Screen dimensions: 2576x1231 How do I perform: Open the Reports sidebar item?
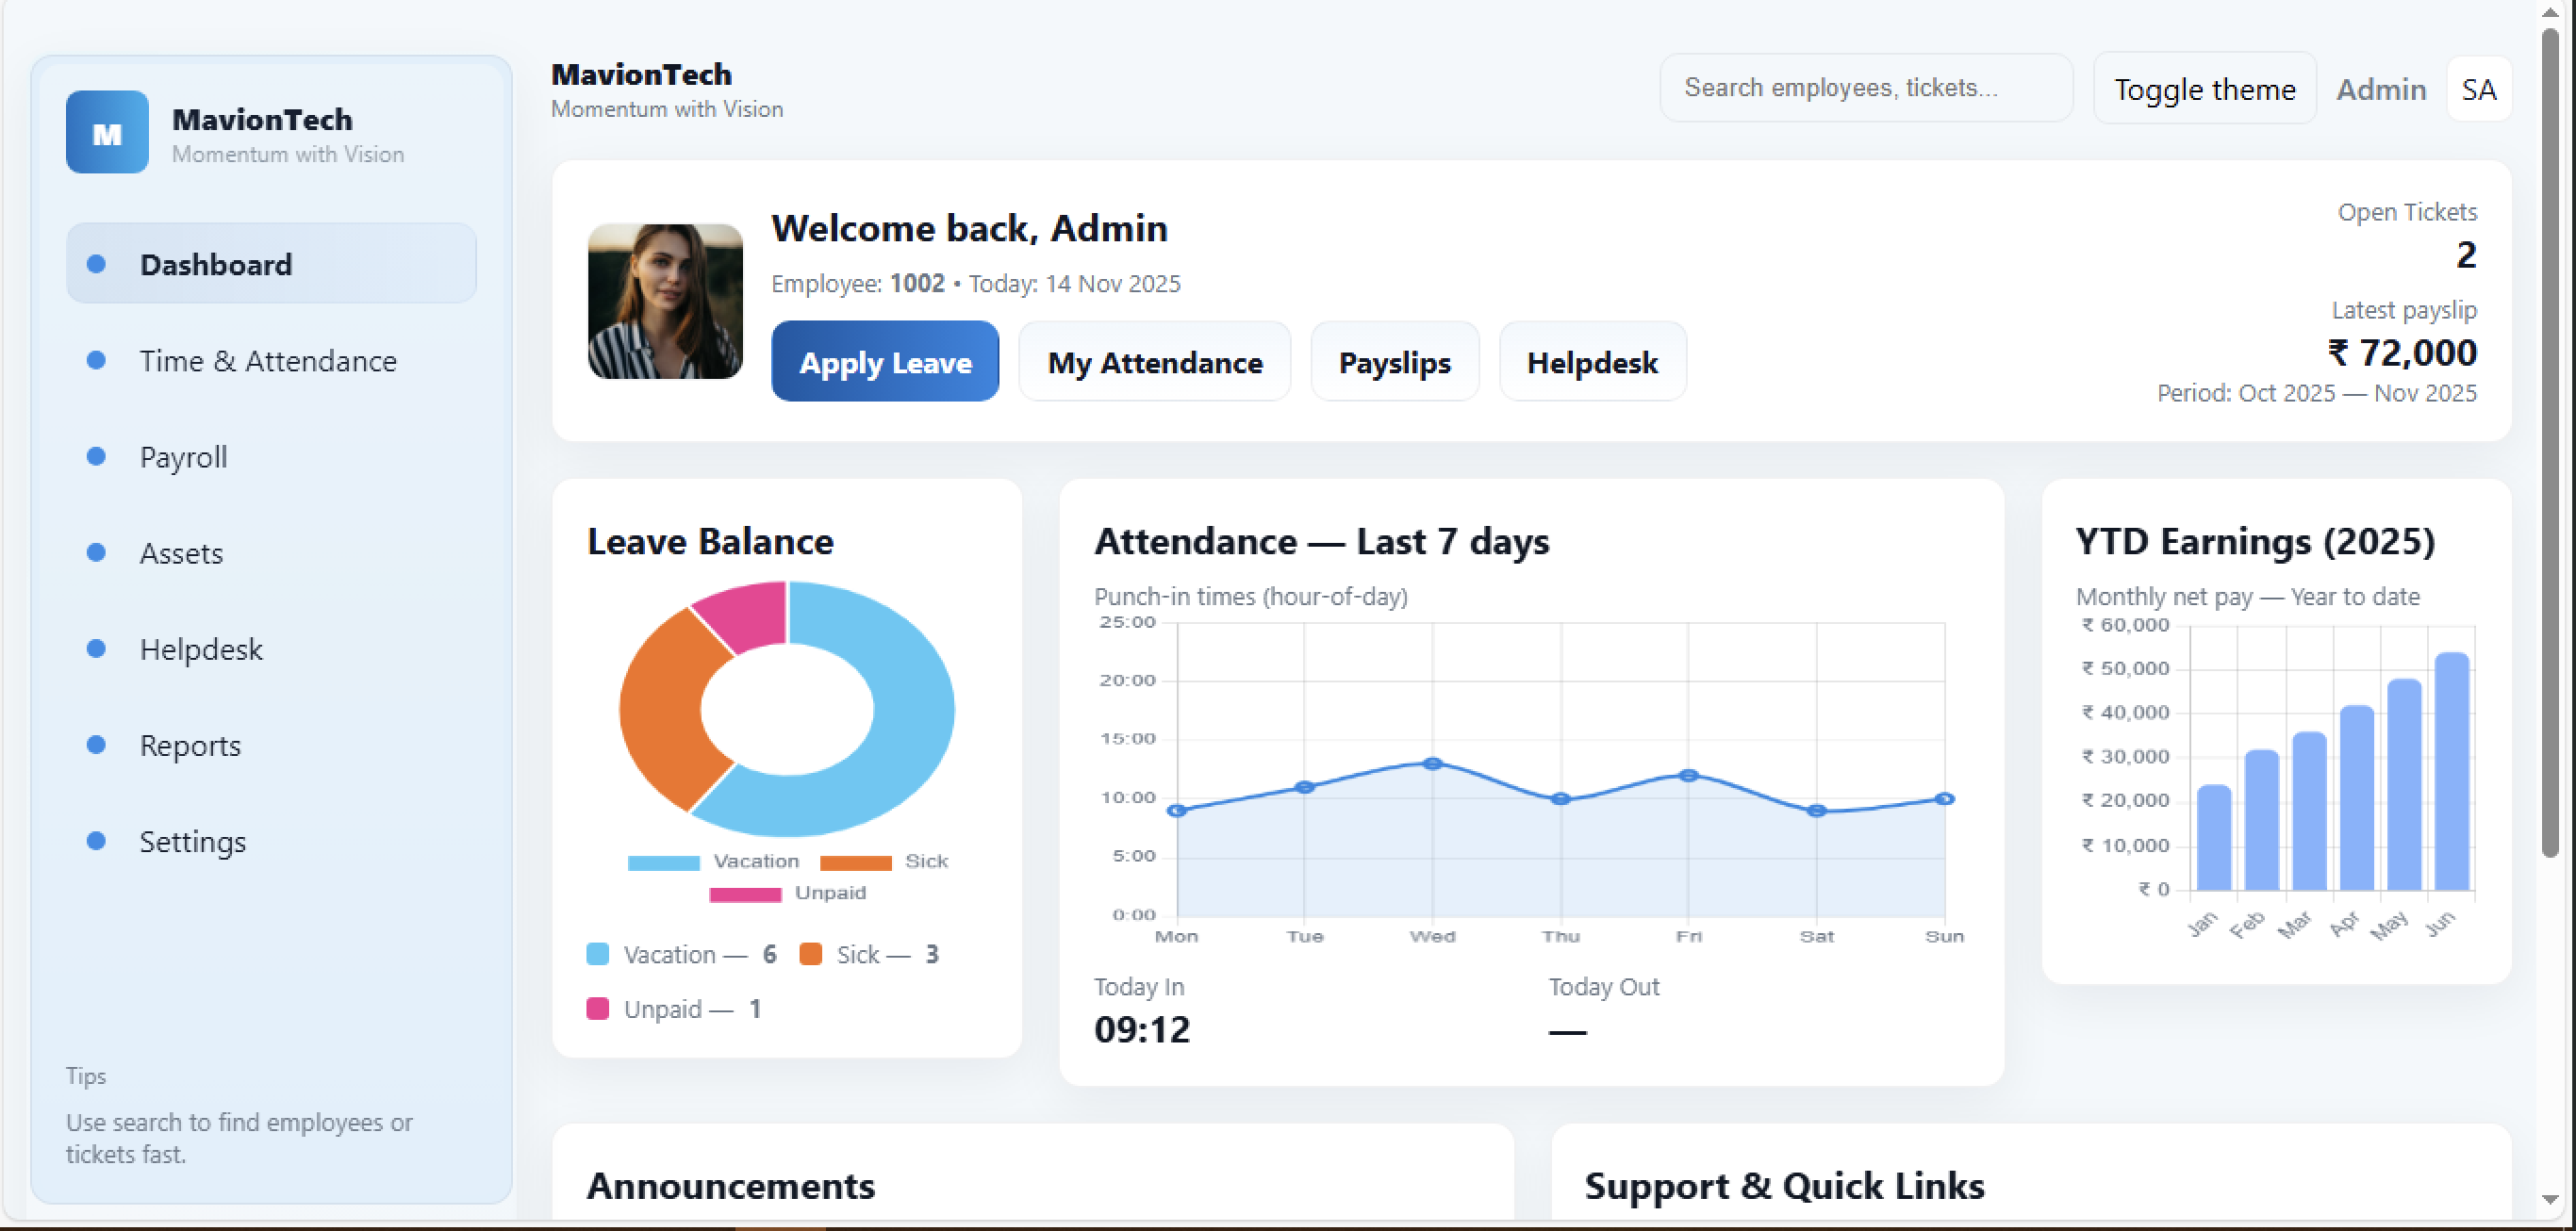pyautogui.click(x=190, y=745)
